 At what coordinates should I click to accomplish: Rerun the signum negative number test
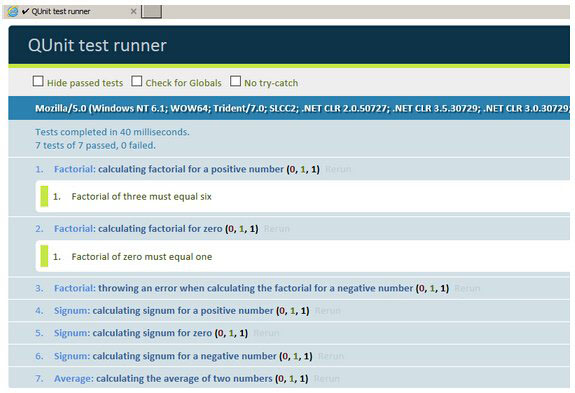[x=331, y=356]
